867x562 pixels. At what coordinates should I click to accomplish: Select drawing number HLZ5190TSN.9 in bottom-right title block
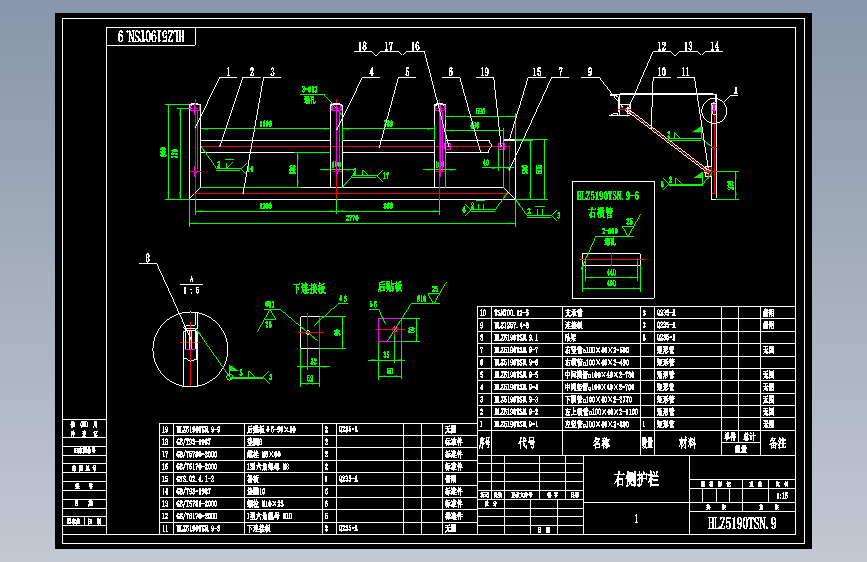click(742, 523)
